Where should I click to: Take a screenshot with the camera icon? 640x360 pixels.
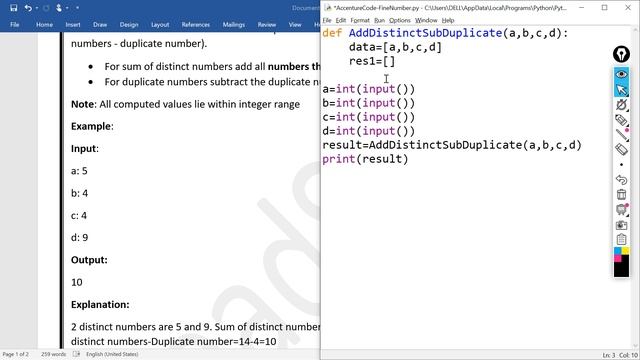coord(621,225)
